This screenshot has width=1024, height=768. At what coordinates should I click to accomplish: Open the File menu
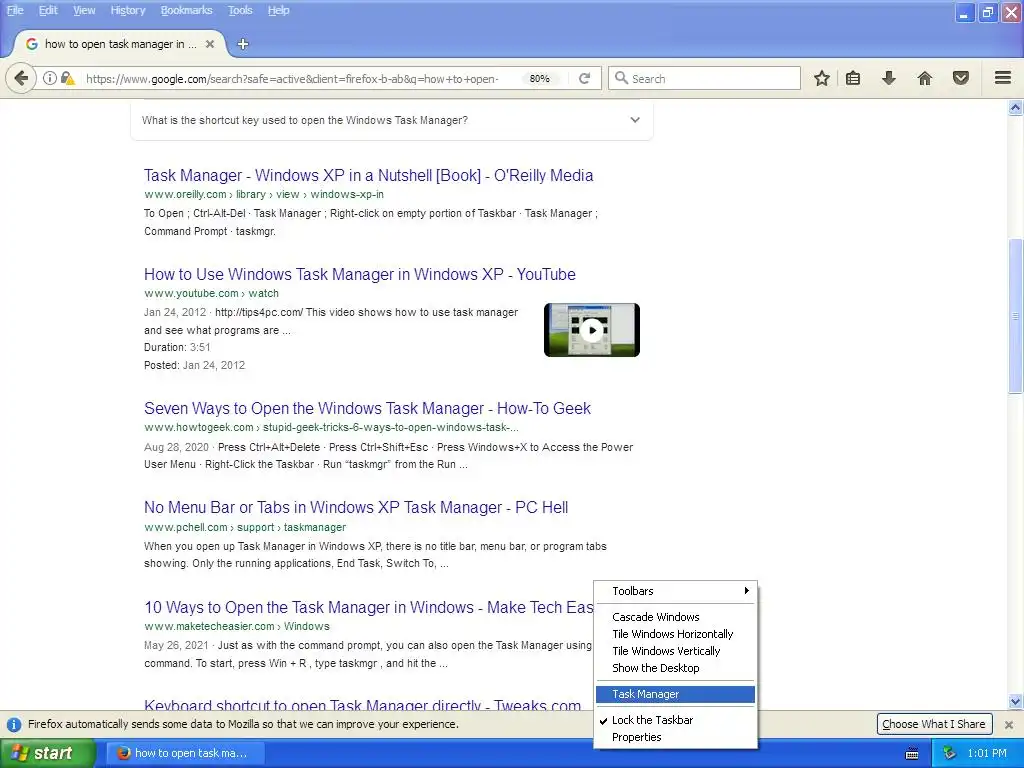click(x=15, y=10)
